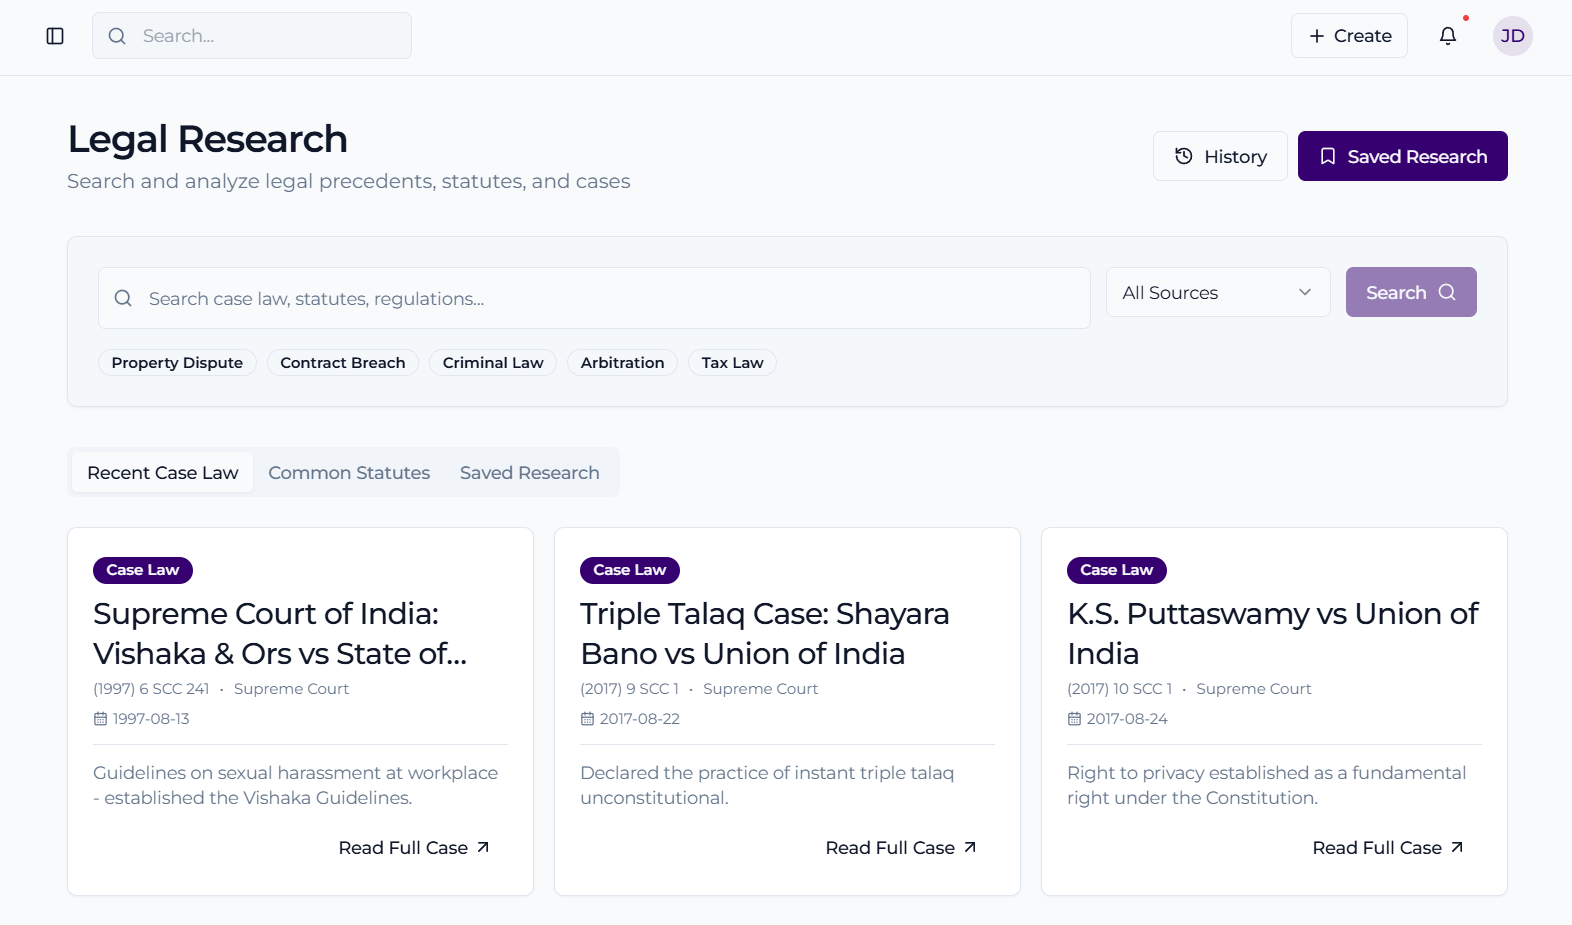Select the Tax Law filter chip
Screen dimensions: 1572x925
732,363
